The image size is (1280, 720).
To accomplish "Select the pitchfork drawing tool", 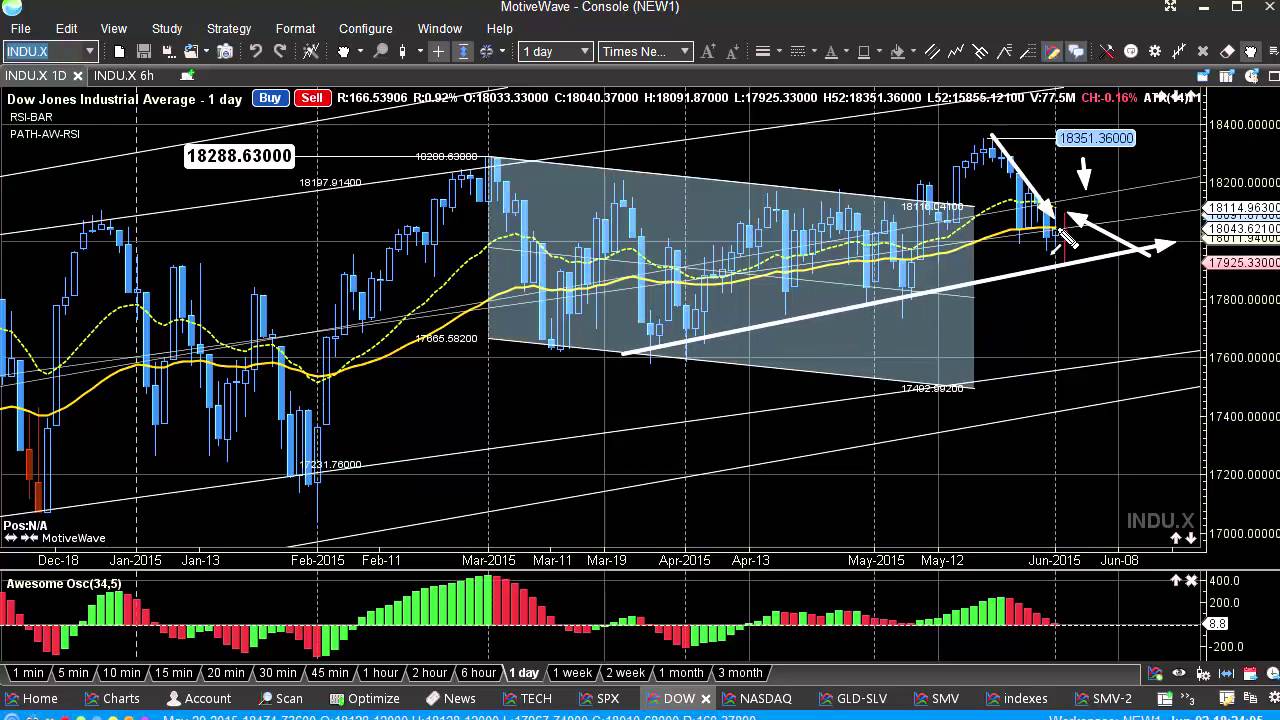I will click(980, 51).
